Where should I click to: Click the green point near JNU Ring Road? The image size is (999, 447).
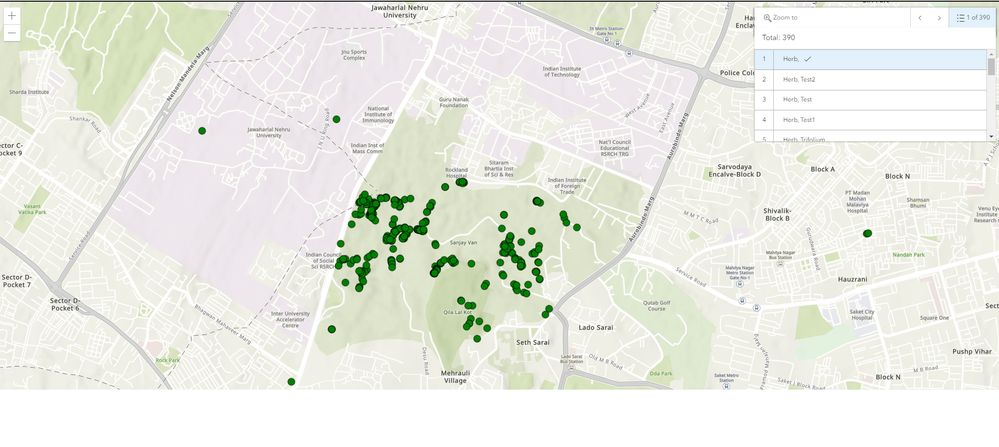336,119
